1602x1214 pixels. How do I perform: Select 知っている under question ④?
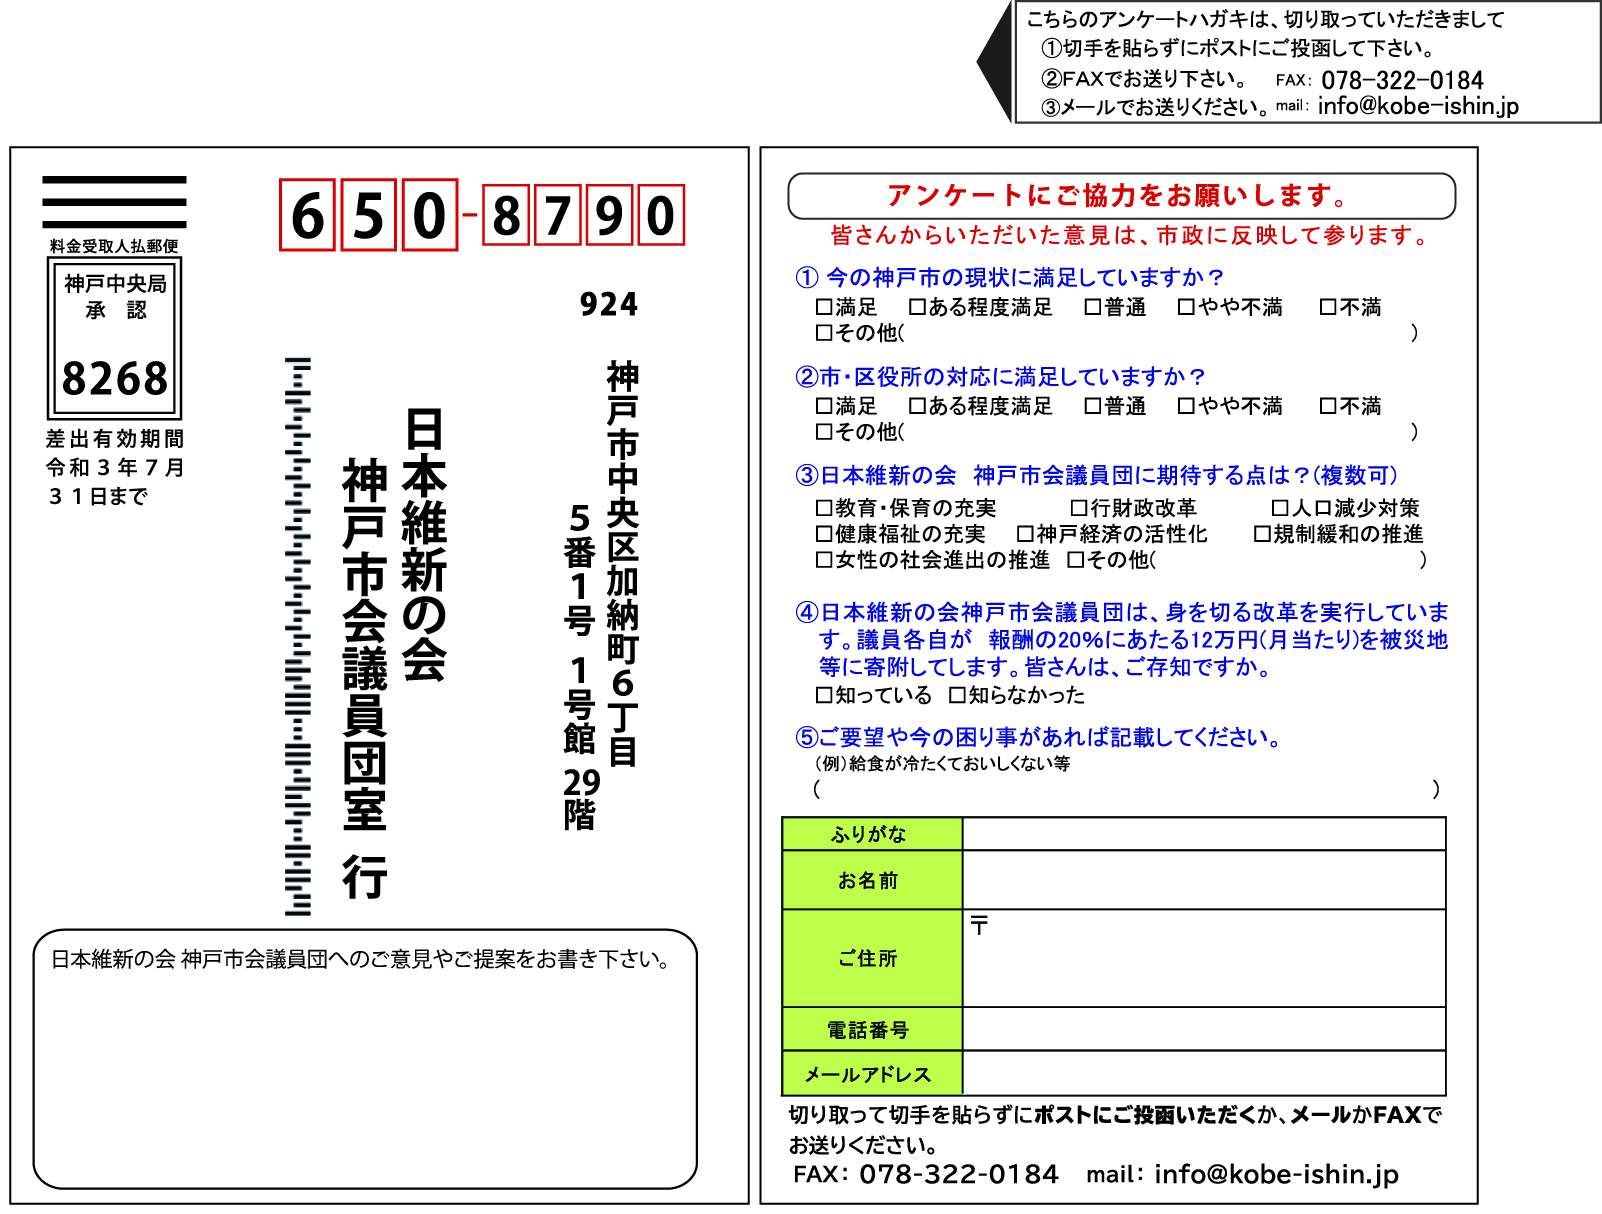pyautogui.click(x=824, y=695)
